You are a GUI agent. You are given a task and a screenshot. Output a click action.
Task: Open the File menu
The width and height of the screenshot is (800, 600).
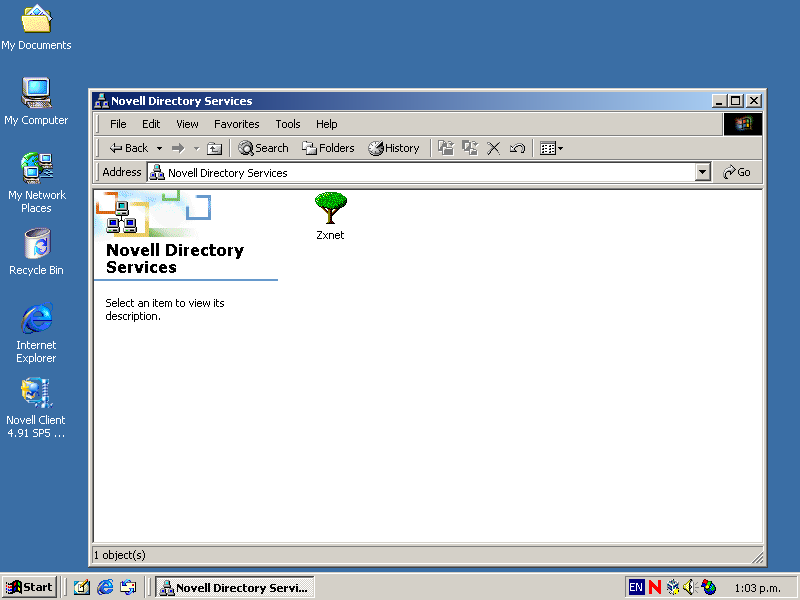[x=118, y=124]
